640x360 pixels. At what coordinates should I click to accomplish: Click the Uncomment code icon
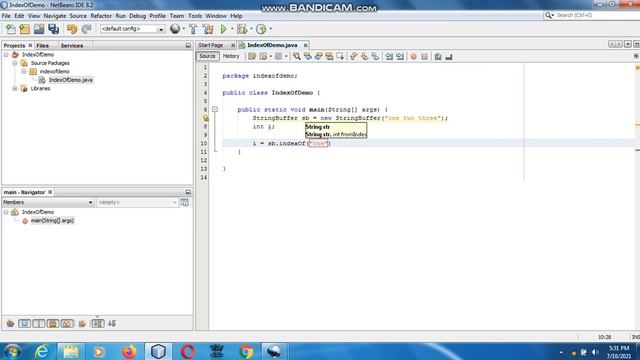coord(449,56)
